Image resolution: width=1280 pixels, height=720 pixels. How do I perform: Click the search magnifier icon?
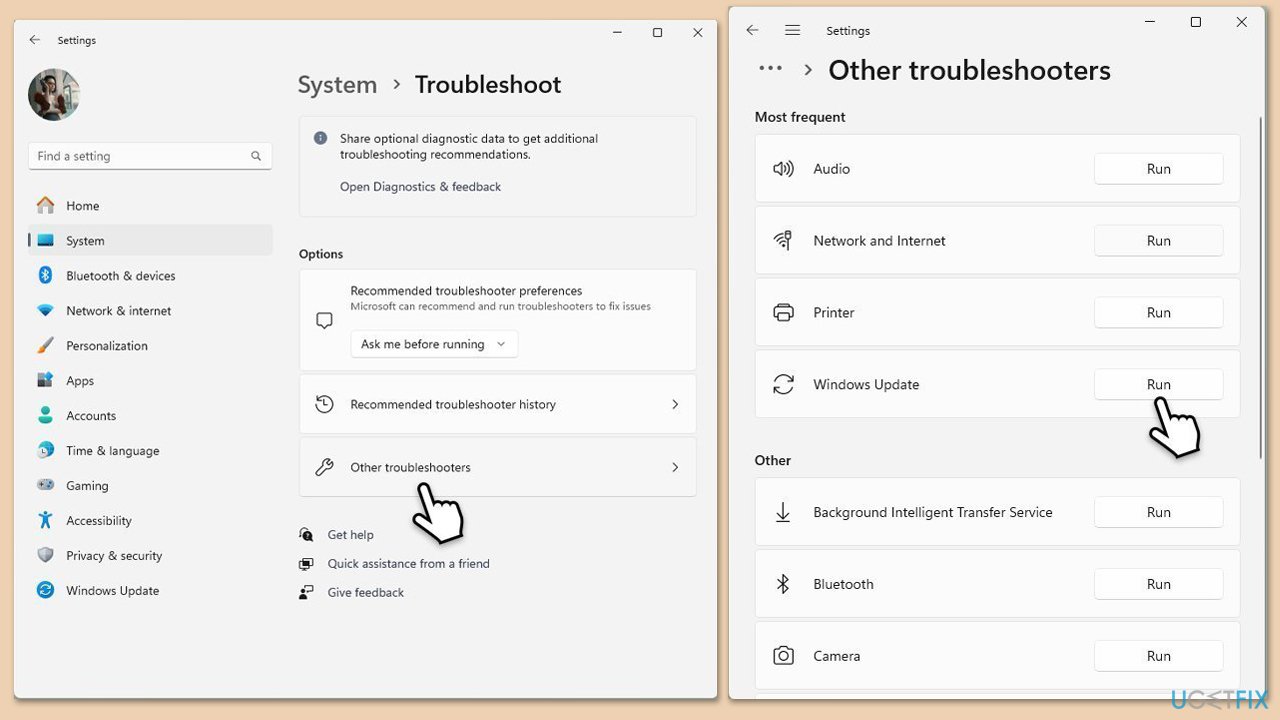coord(256,156)
